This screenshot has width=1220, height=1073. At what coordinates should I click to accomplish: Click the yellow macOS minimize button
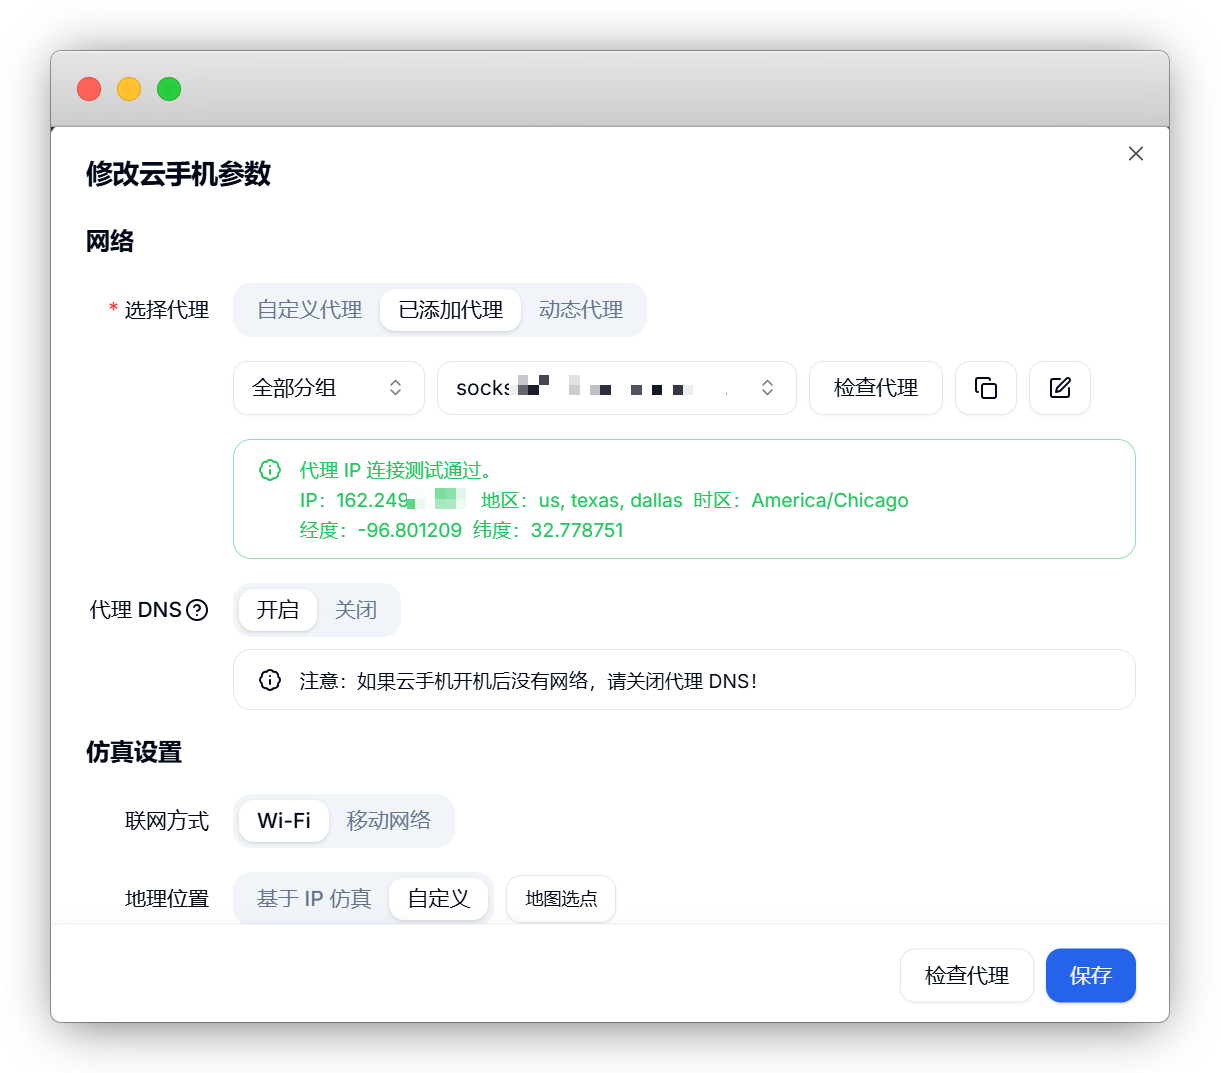(x=129, y=89)
